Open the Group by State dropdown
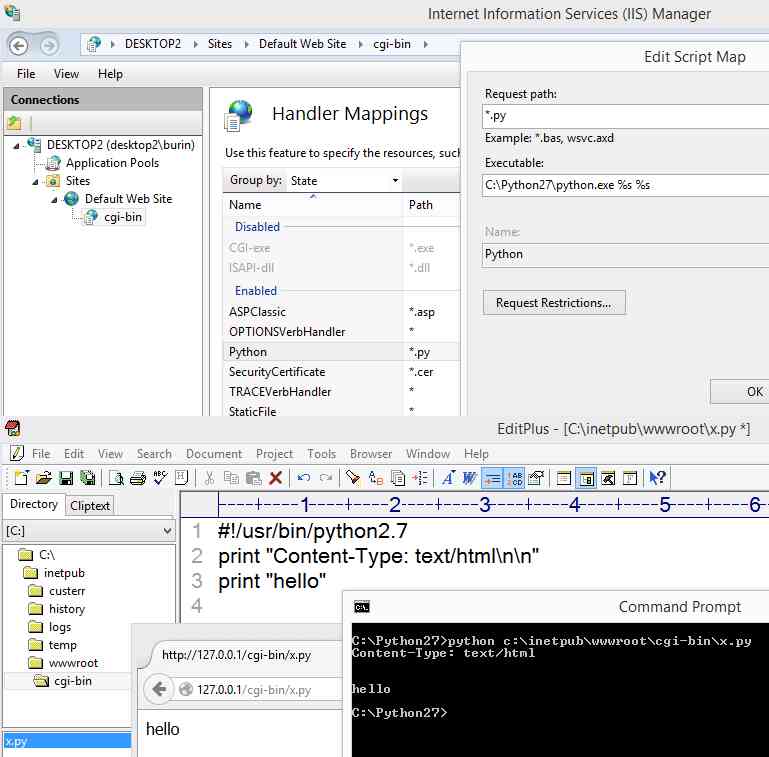This screenshot has width=769, height=757. tap(343, 181)
